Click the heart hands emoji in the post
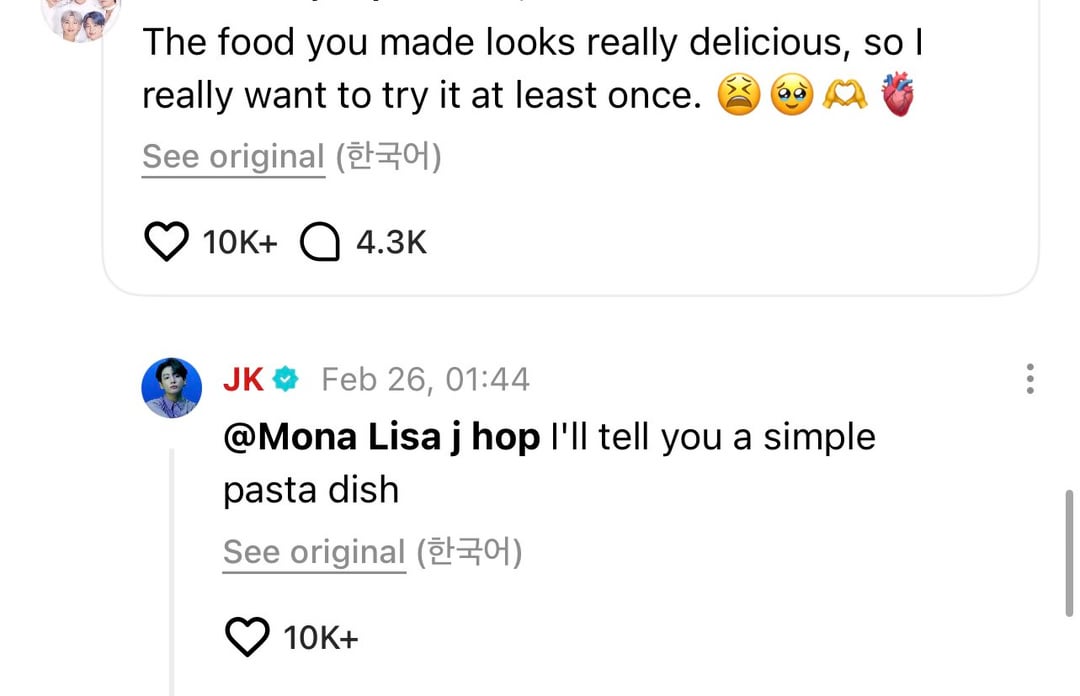Image resolution: width=1080 pixels, height=696 pixels. 843,96
